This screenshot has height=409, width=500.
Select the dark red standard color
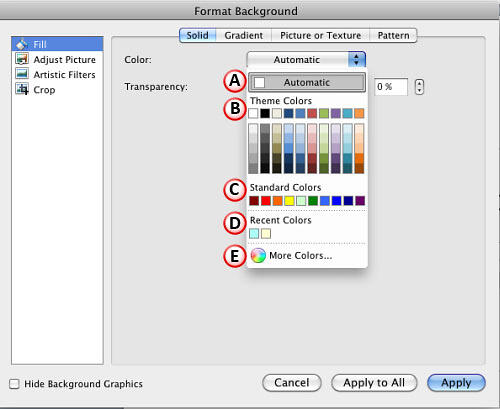(x=254, y=201)
